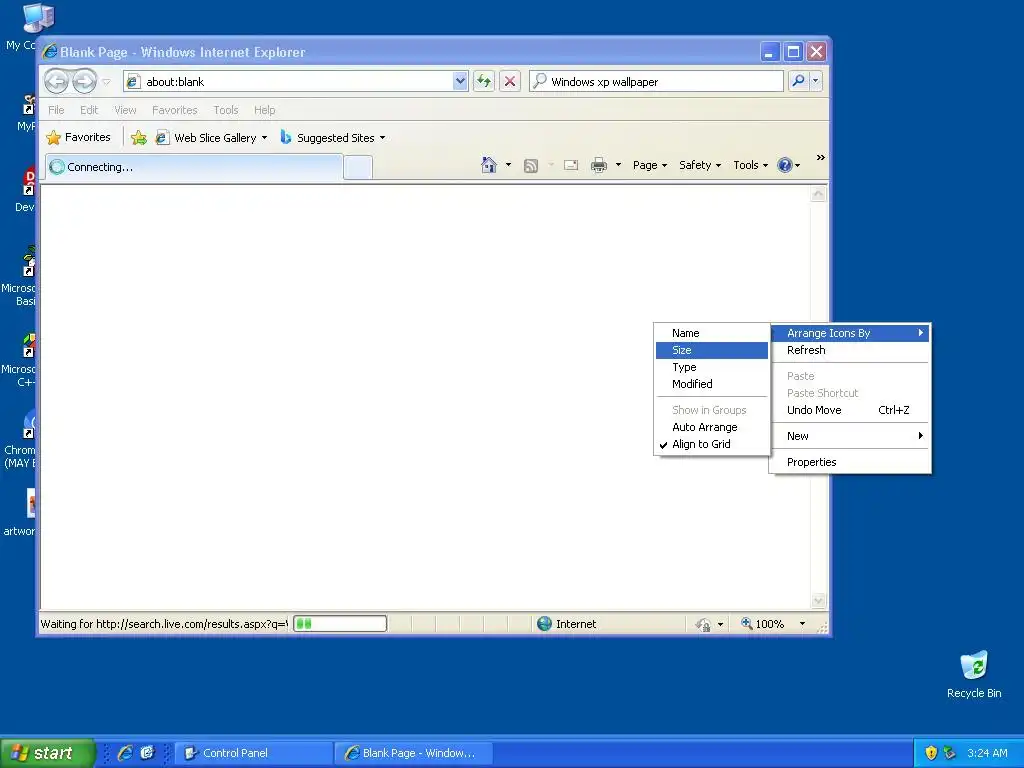Screen dimensions: 1024x768
Task: Open the Tools menu in menu bar
Action: click(x=225, y=110)
